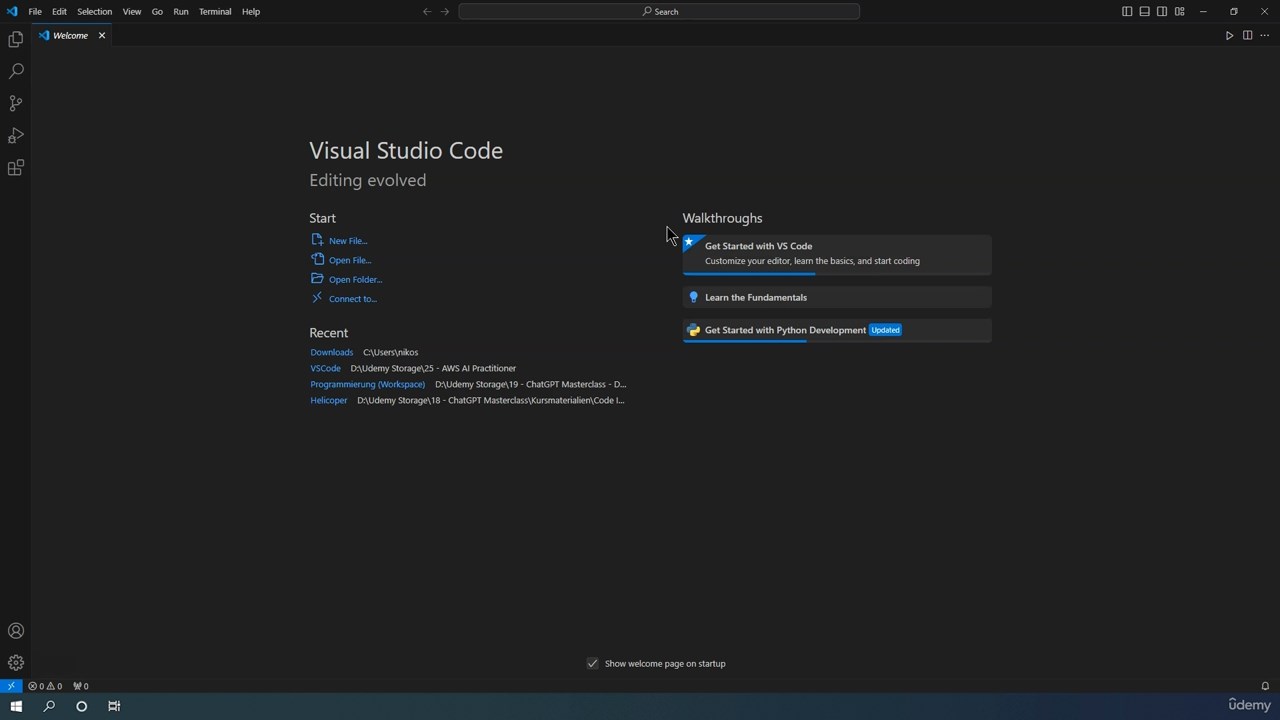Click the ports forwarded status indicator
1280x720 pixels.
(81, 686)
